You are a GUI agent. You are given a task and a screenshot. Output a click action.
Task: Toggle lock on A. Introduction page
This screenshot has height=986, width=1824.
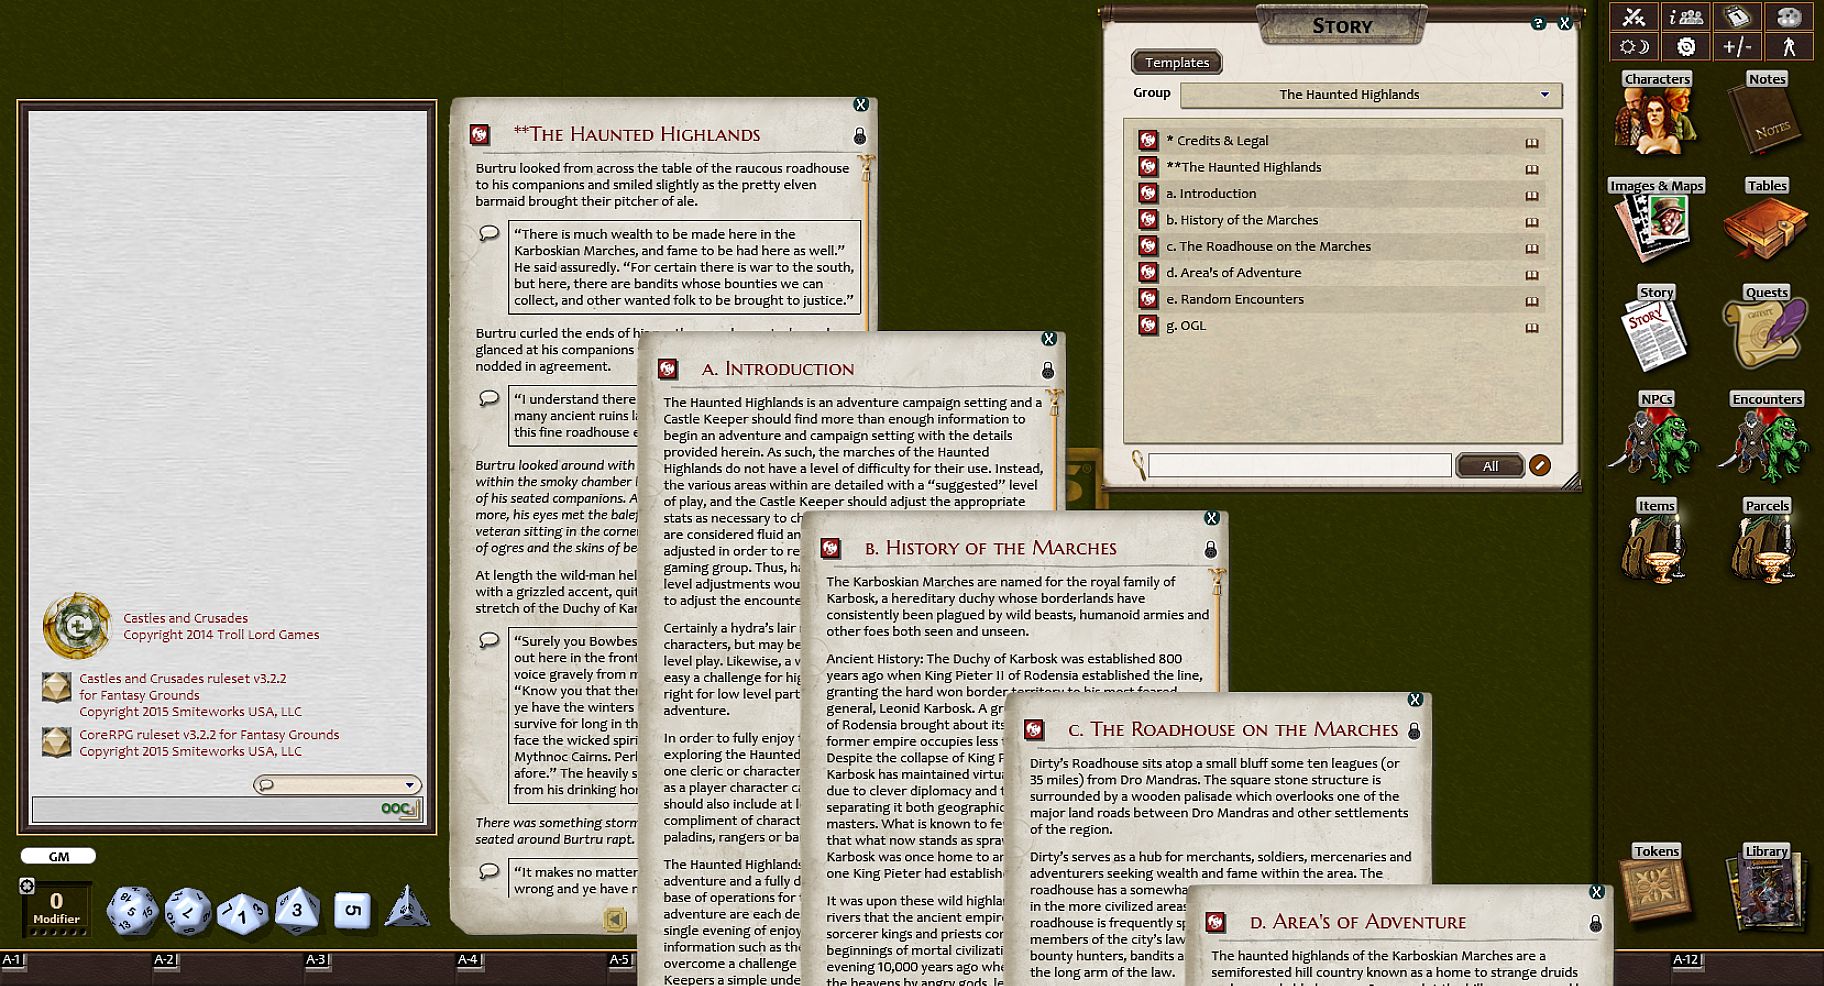click(1047, 371)
